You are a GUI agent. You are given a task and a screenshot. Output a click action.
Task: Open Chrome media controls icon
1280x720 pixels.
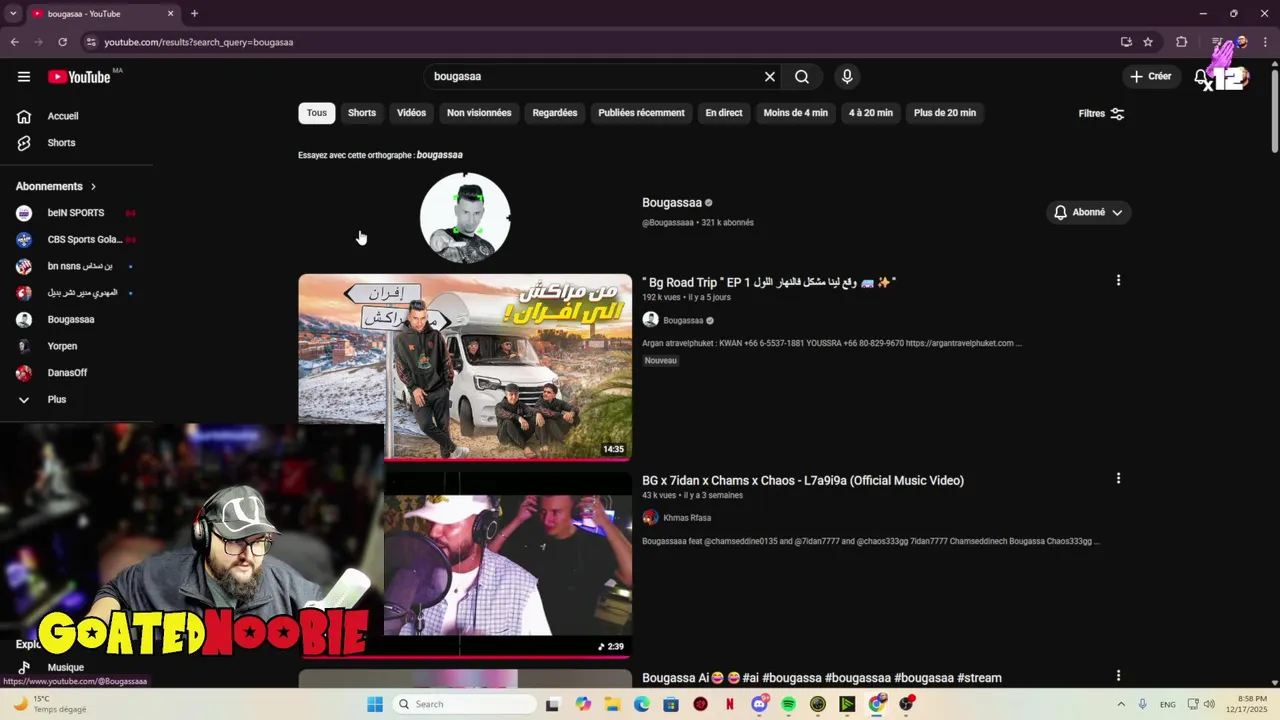[x=1217, y=42]
